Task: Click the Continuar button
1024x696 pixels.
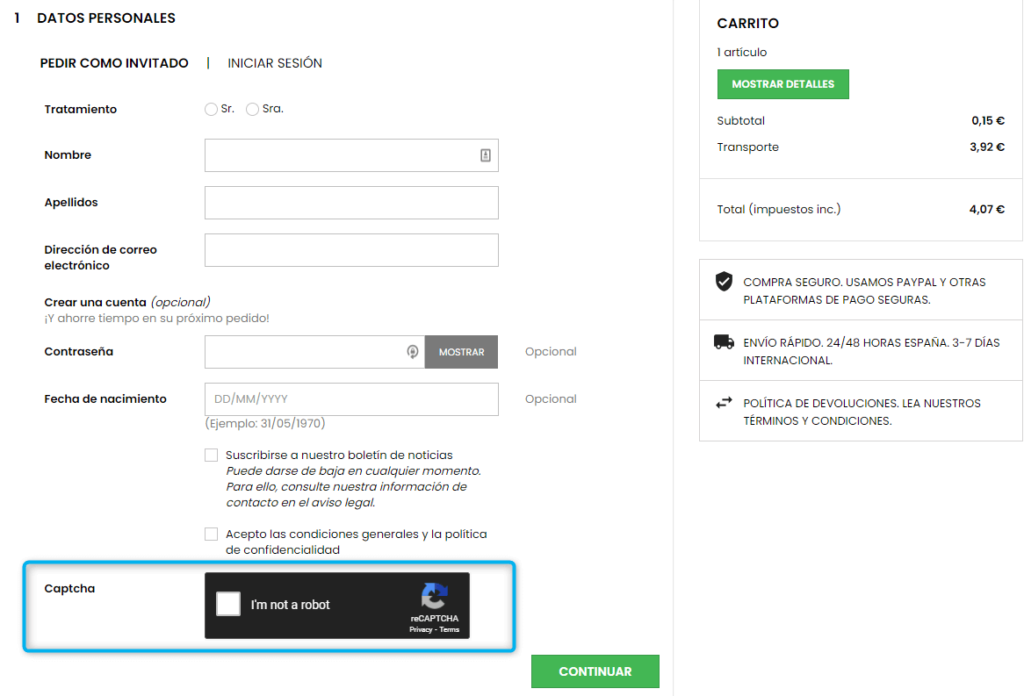Action: coord(595,671)
